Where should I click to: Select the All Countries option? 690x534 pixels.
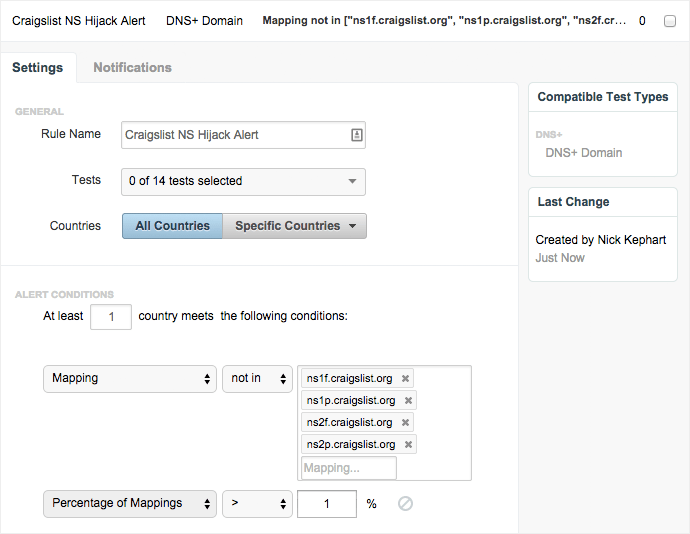tap(172, 226)
